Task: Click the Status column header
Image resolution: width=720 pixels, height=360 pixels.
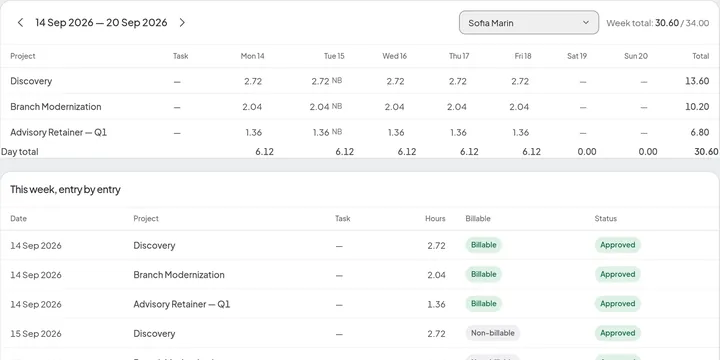Action: pos(606,219)
